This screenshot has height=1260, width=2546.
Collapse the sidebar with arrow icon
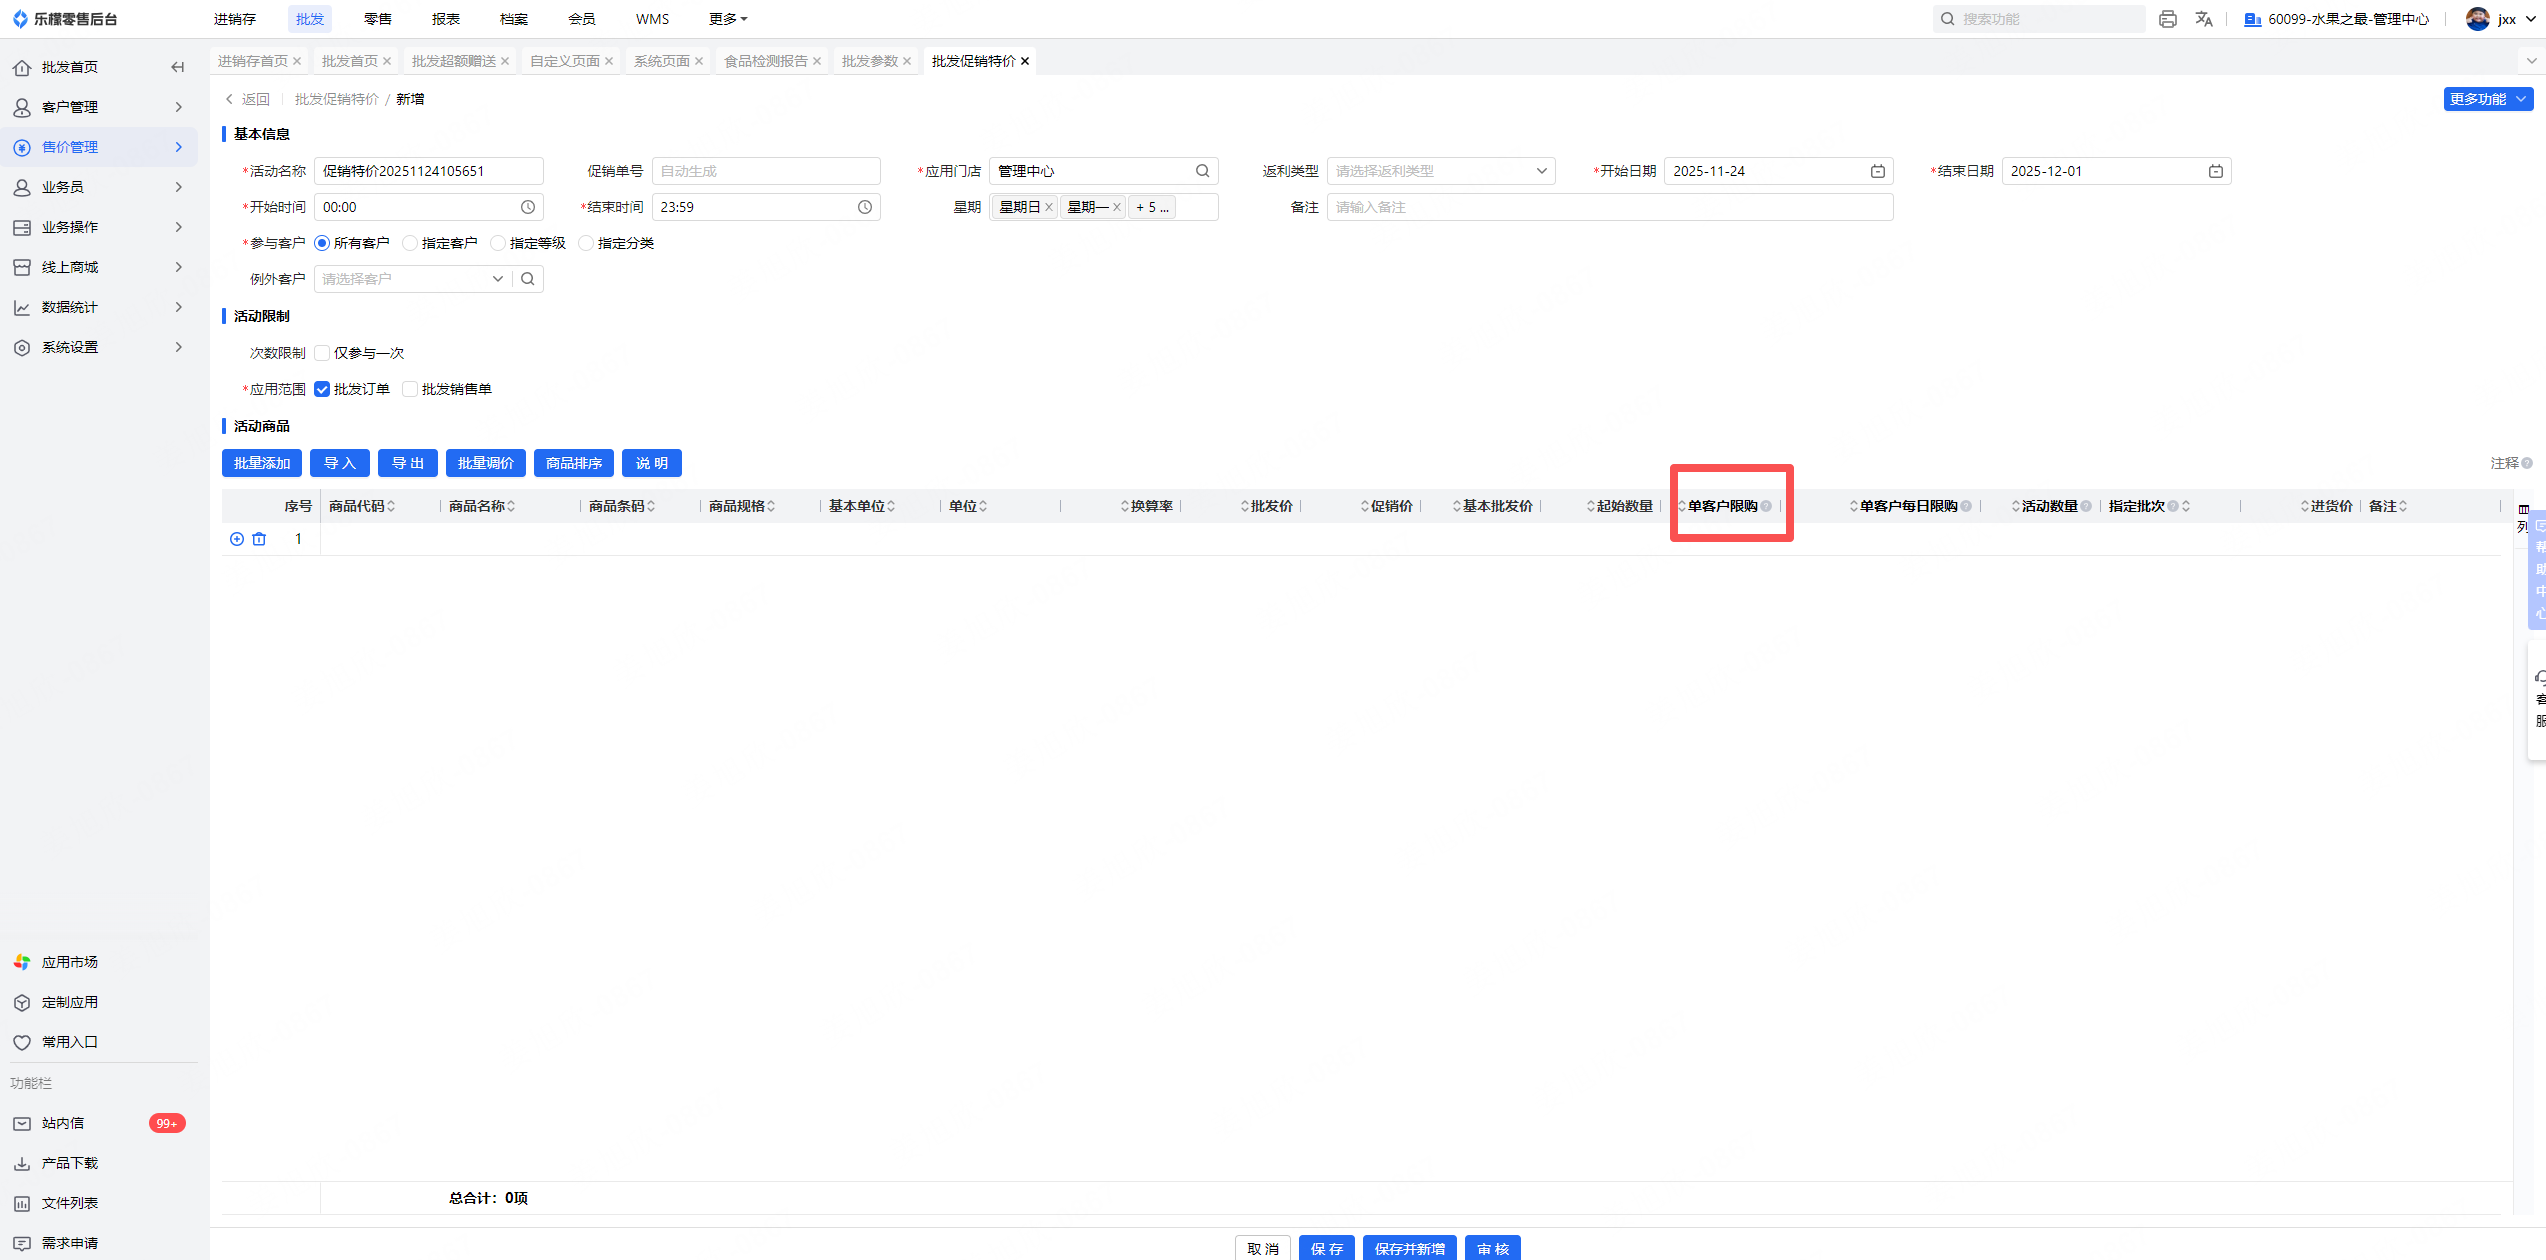(177, 67)
